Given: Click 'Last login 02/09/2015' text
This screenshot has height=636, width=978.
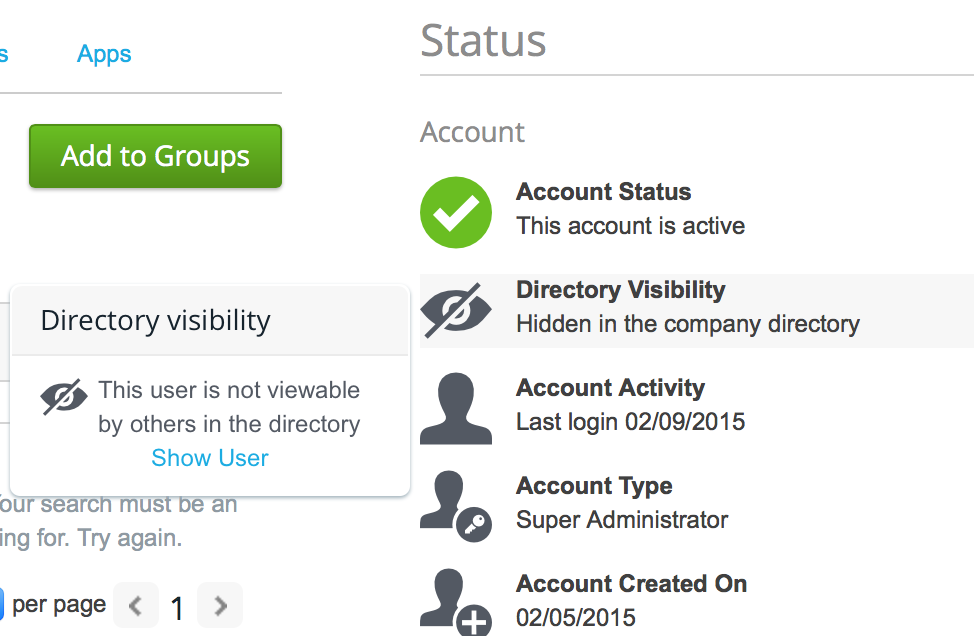Looking at the screenshot, I should click(x=631, y=422).
